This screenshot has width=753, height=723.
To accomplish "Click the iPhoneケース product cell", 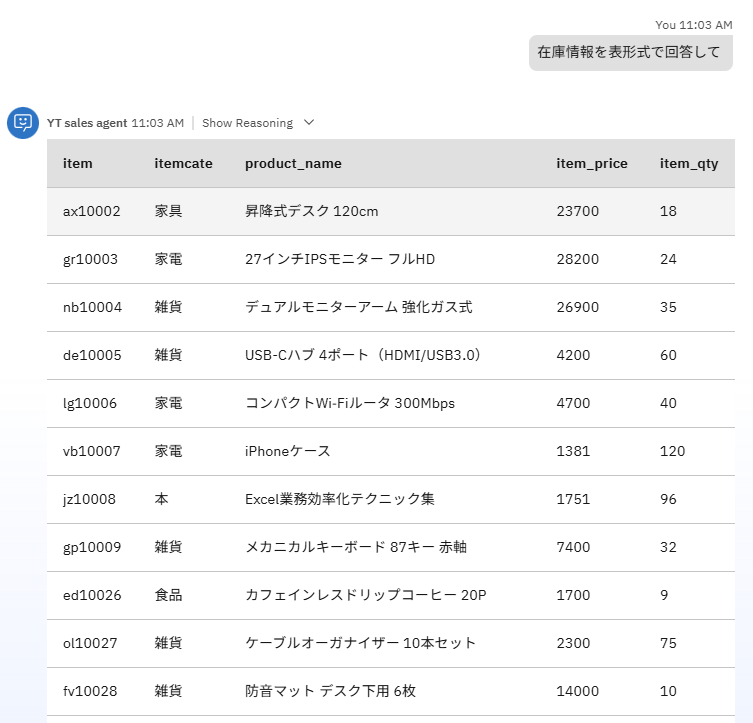I will tap(288, 452).
